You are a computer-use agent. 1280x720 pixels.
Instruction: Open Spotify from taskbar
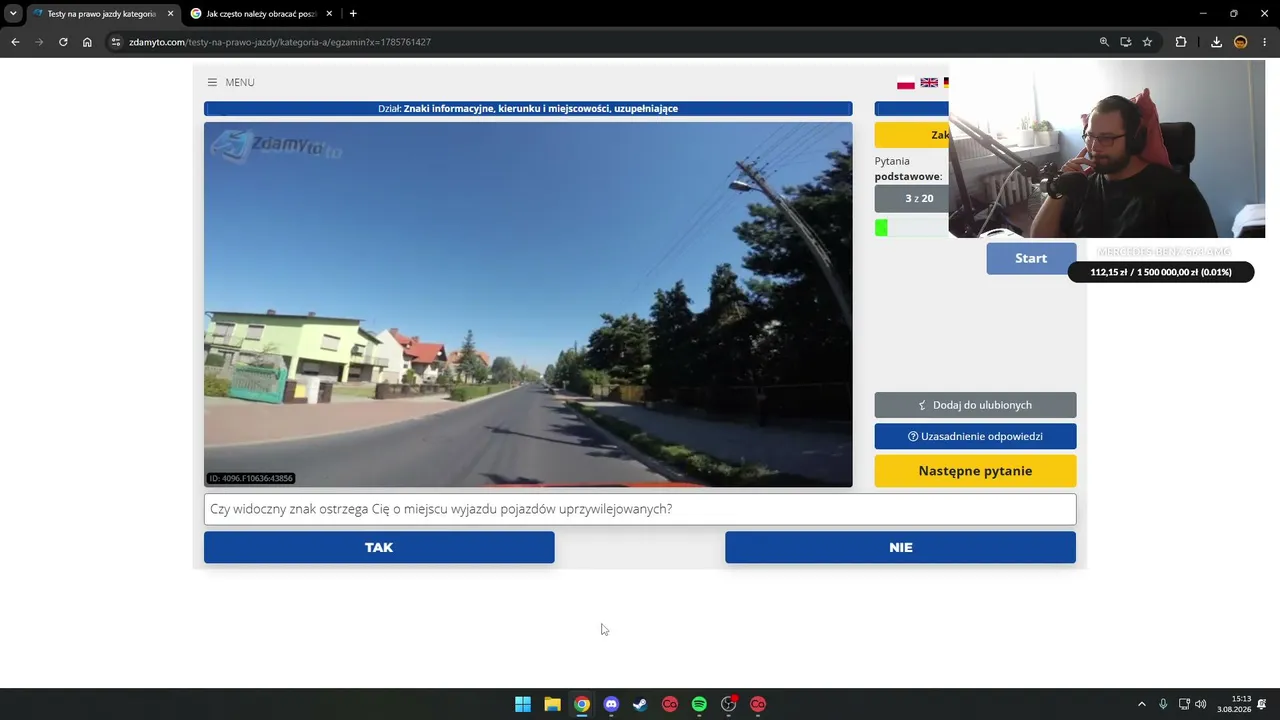699,704
